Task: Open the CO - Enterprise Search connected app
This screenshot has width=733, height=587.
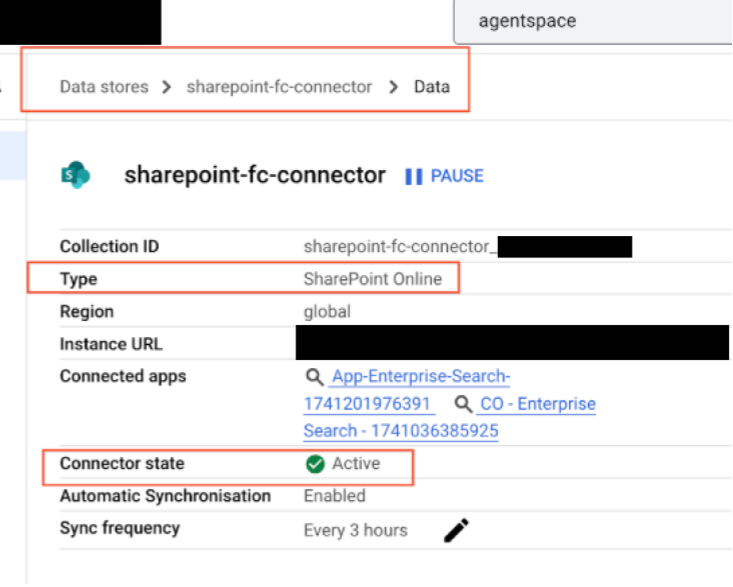Action: coord(538,404)
